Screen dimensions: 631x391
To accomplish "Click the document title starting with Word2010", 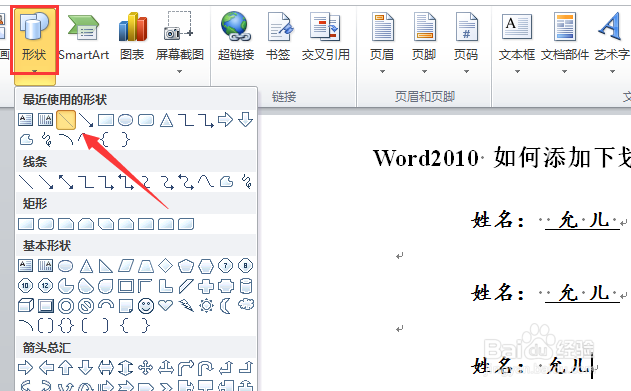I will (502, 158).
